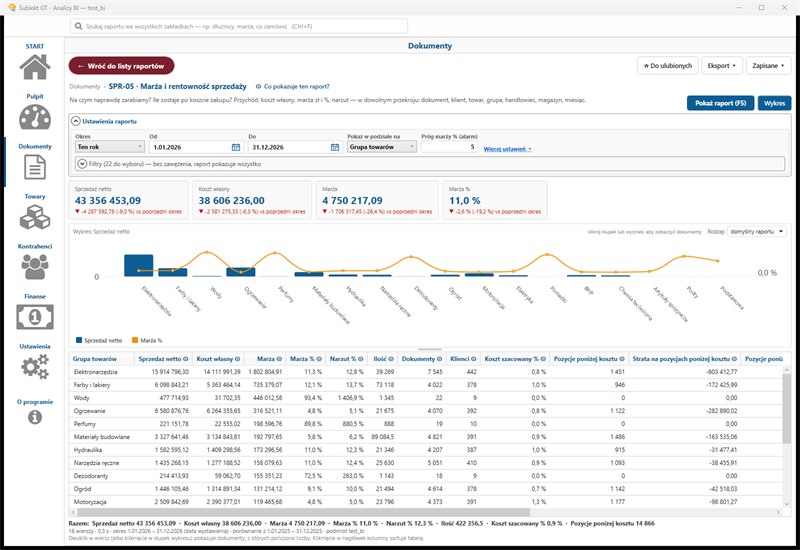Open the Finanse banknote icon
Screen dimensions: 800x550
click(x=35, y=317)
